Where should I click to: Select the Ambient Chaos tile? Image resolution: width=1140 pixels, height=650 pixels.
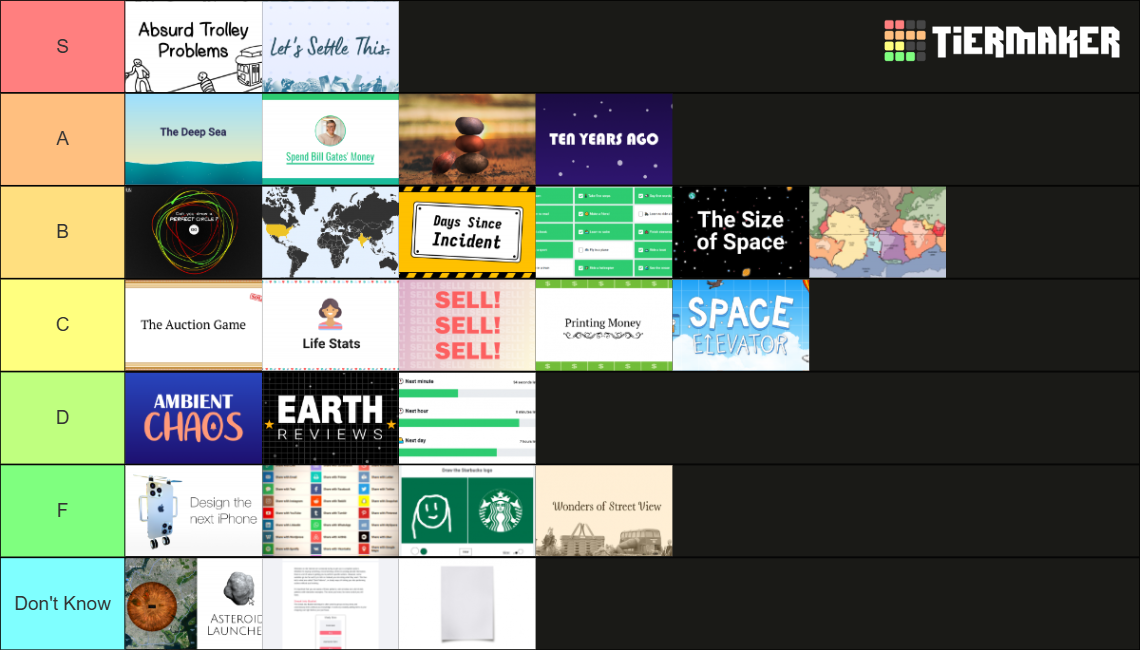coord(193,418)
